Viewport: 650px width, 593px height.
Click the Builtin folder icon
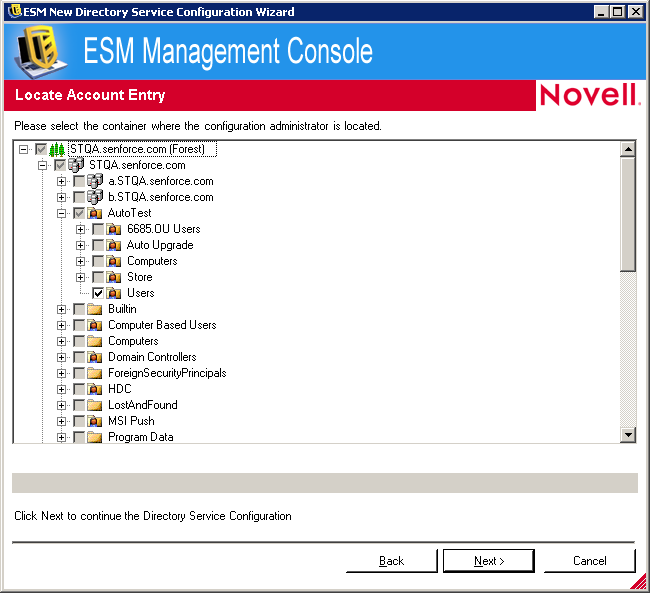pyautogui.click(x=95, y=309)
